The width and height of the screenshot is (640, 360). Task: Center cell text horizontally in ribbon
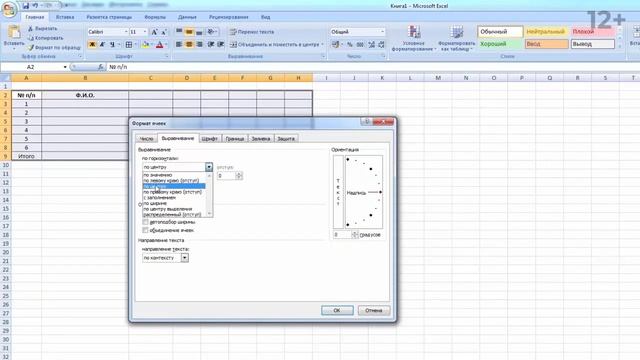click(189, 44)
